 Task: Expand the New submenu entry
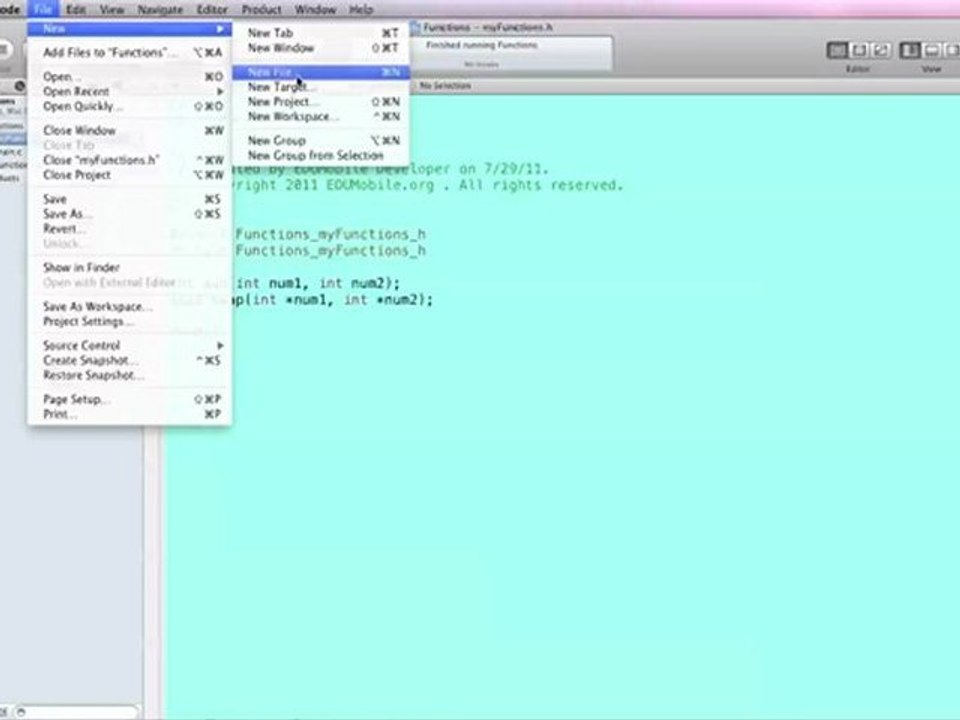(x=130, y=29)
